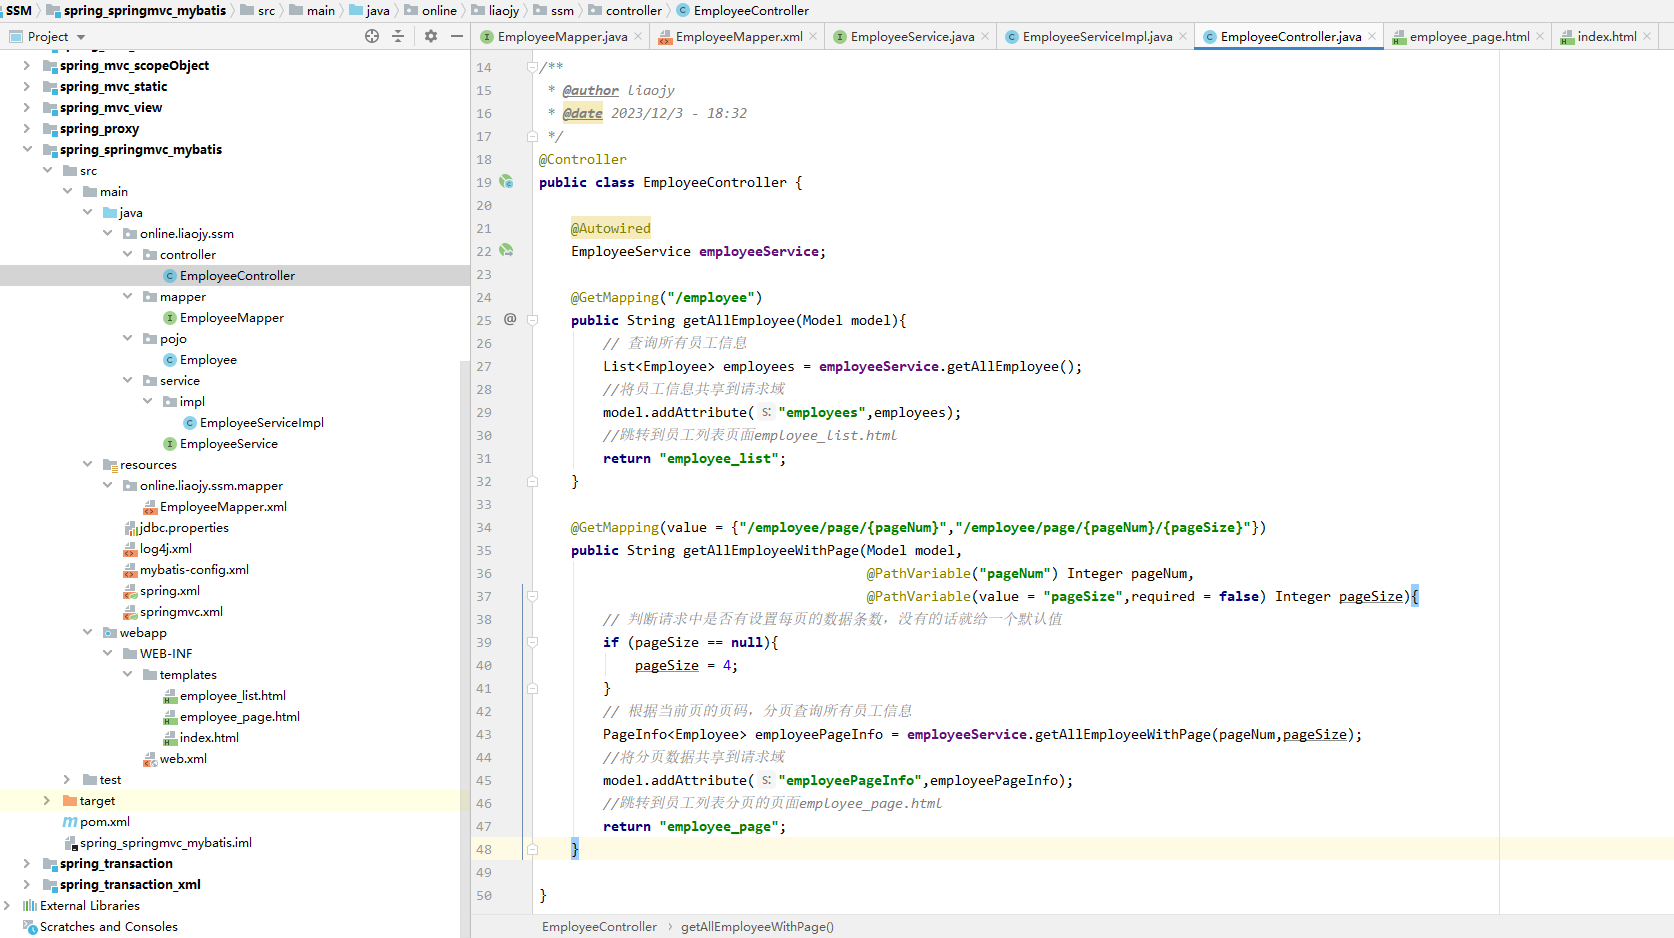This screenshot has width=1674, height=938.
Task: Click the request mapping gutter icon on line 25
Action: click(510, 319)
